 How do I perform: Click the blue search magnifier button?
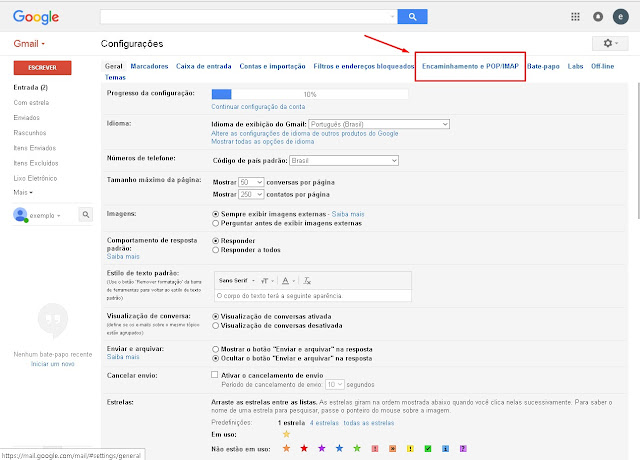(412, 17)
